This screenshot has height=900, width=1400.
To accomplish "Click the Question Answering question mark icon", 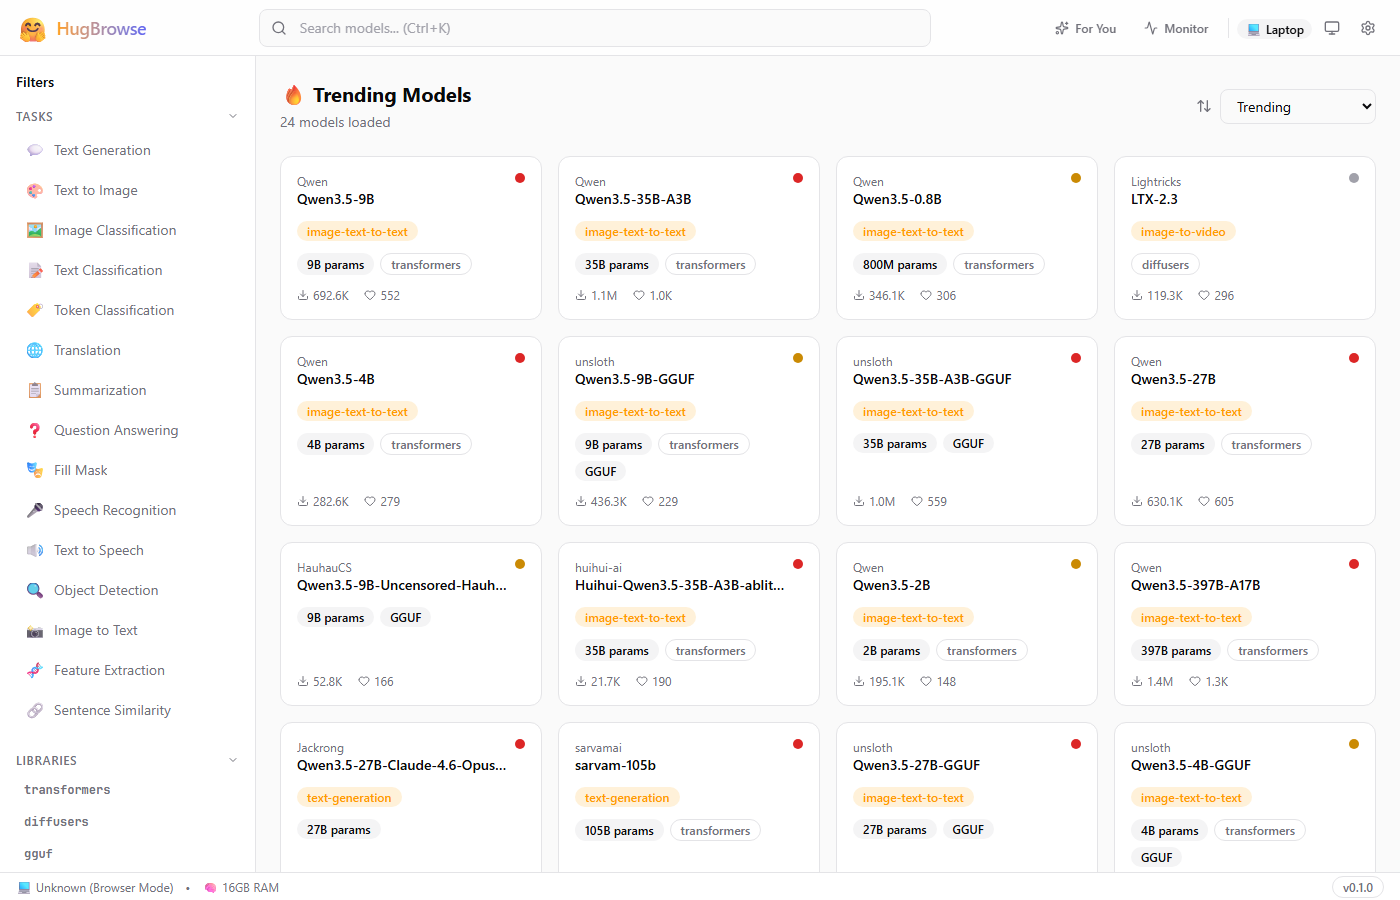I will click(x=35, y=430).
